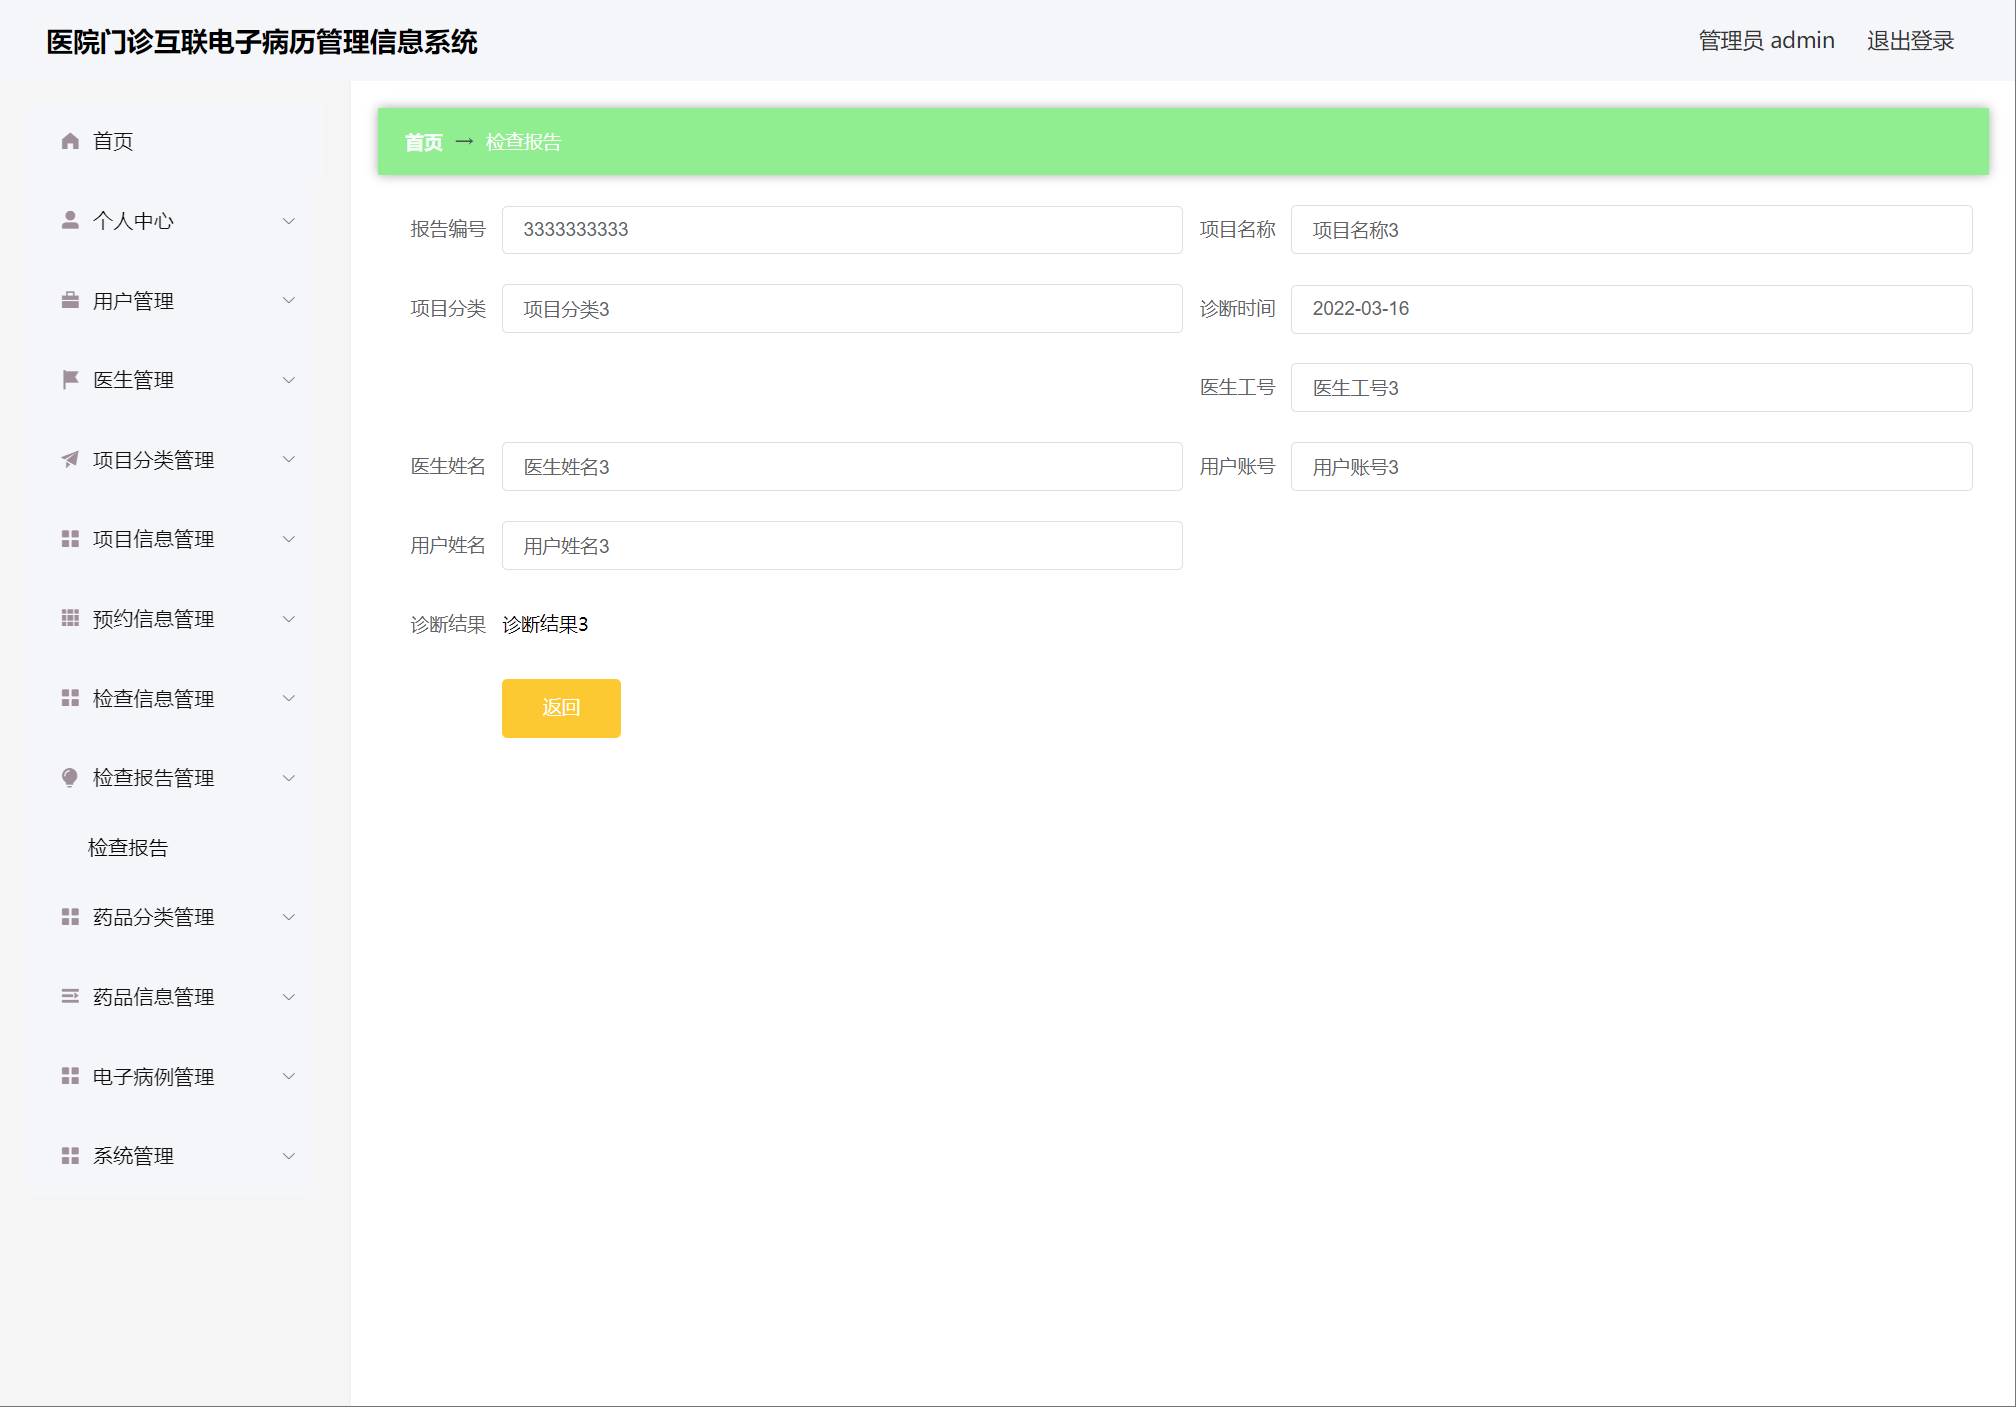Expand the 电子病例管理 chevron
2016x1407 pixels.
click(x=289, y=1076)
